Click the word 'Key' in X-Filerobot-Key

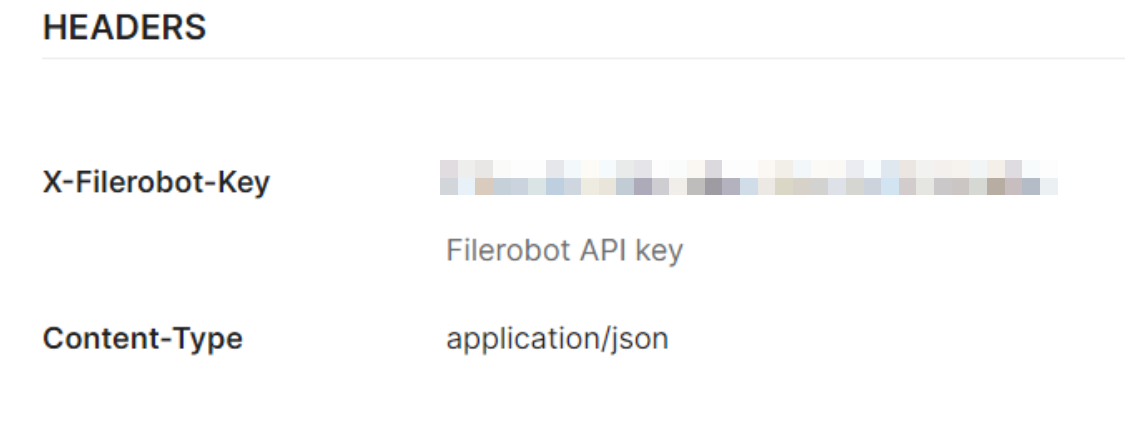(x=245, y=183)
